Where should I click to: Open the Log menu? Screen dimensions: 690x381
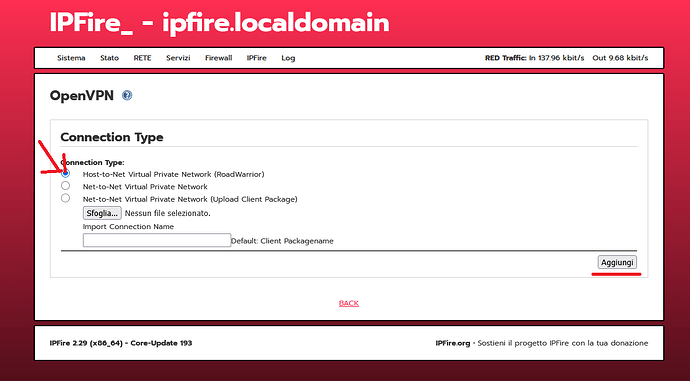pyautogui.click(x=288, y=58)
